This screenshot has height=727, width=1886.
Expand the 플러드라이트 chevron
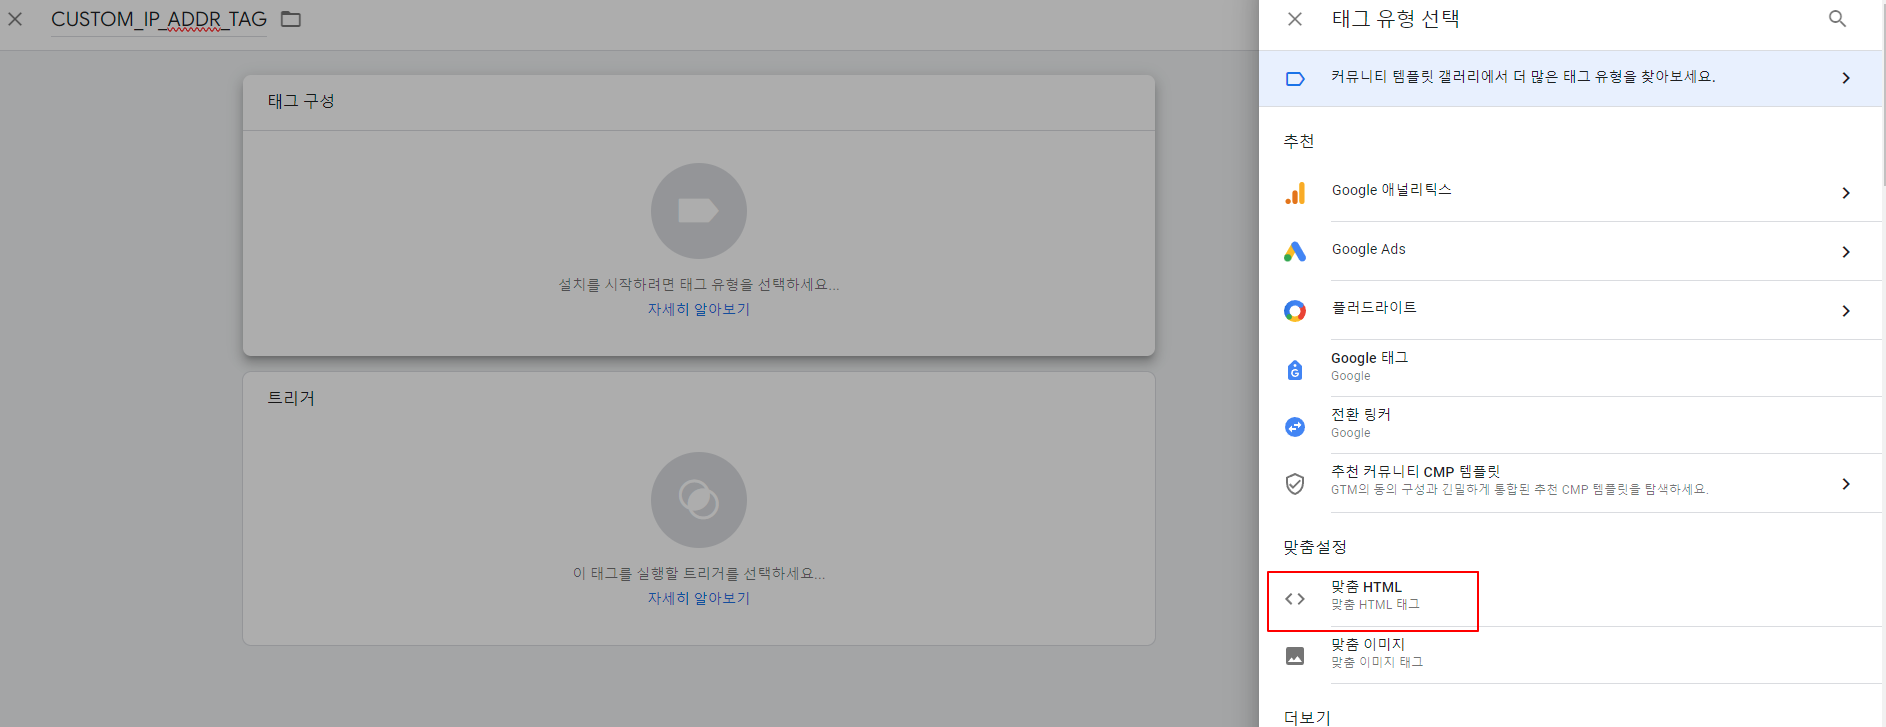(1846, 311)
